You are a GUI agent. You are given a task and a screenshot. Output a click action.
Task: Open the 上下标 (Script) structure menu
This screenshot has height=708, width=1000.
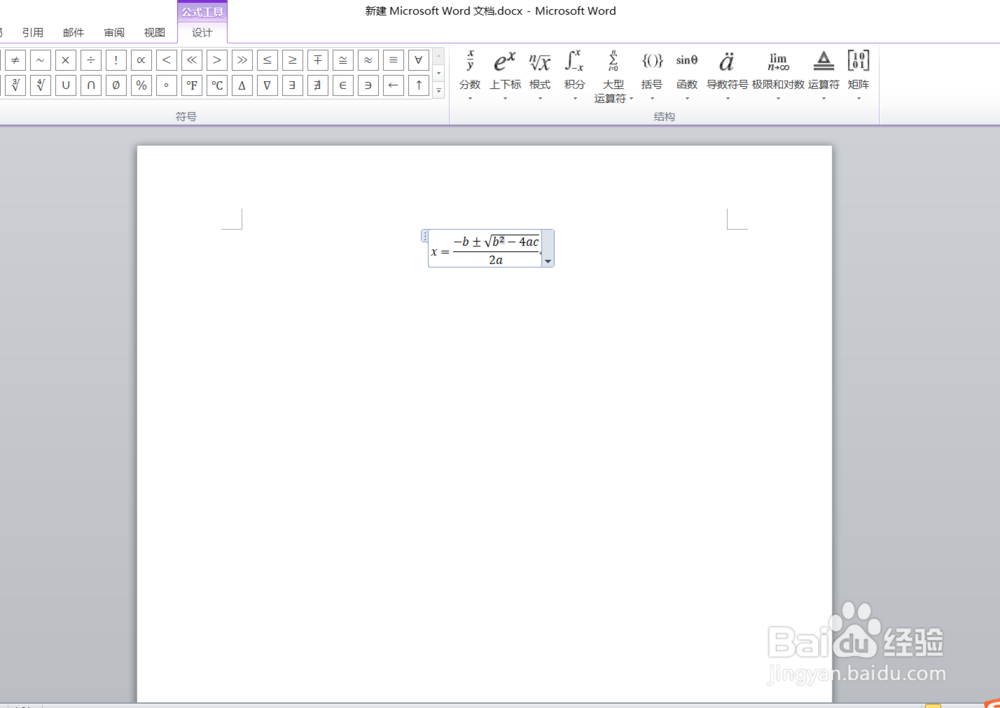505,75
